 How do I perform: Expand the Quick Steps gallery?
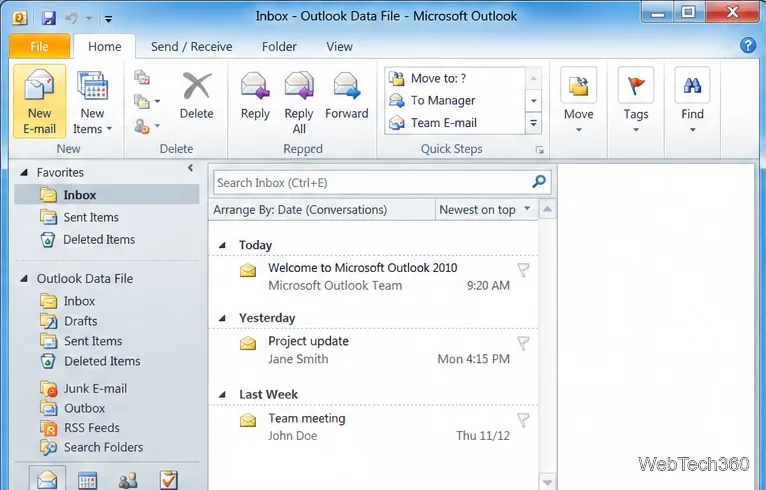[x=533, y=123]
